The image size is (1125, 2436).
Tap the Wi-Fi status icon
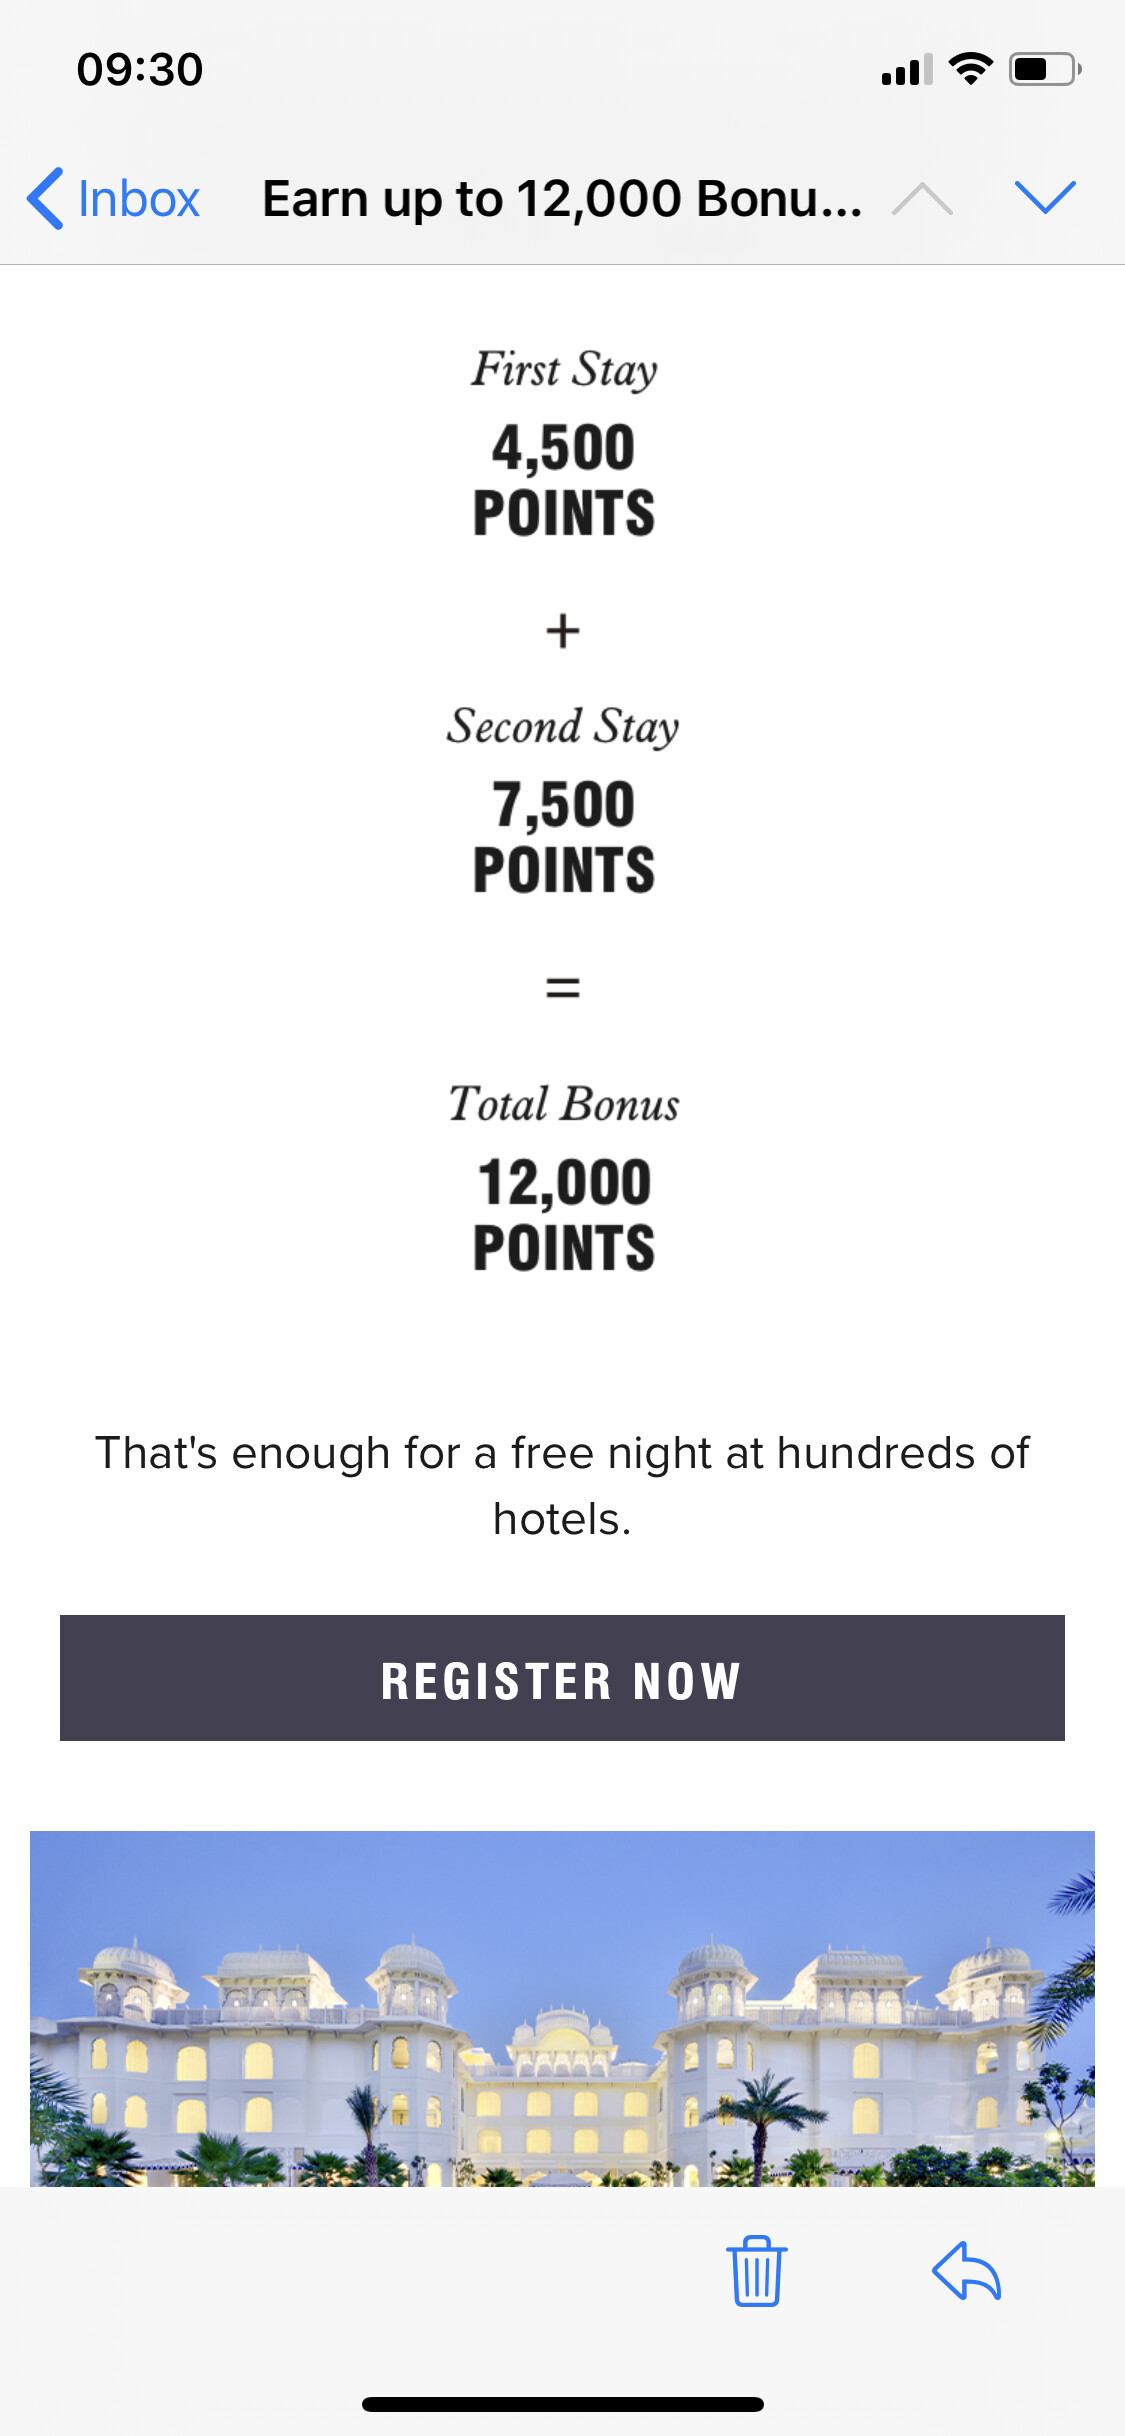click(x=970, y=69)
